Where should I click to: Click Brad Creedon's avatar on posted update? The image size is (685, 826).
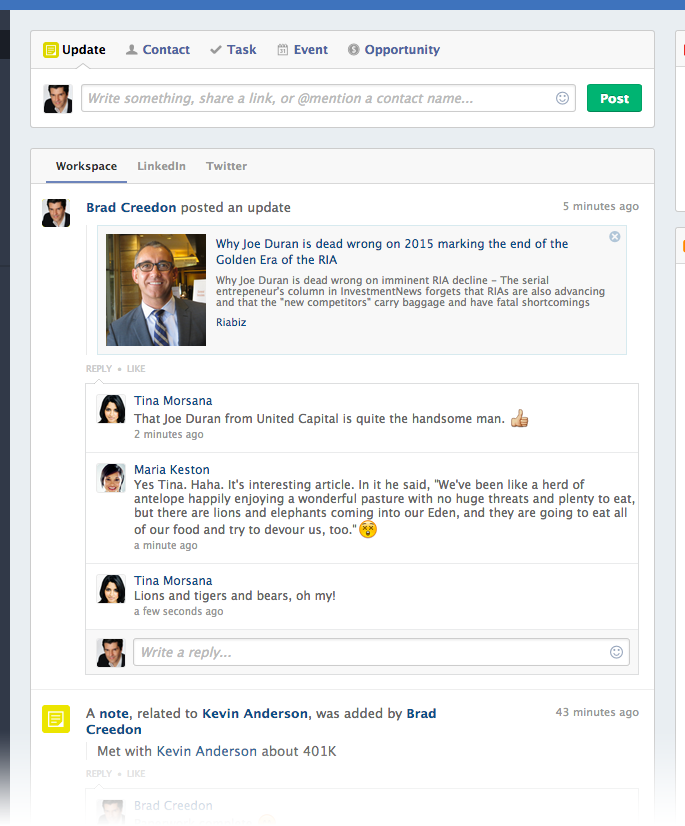(x=56, y=213)
